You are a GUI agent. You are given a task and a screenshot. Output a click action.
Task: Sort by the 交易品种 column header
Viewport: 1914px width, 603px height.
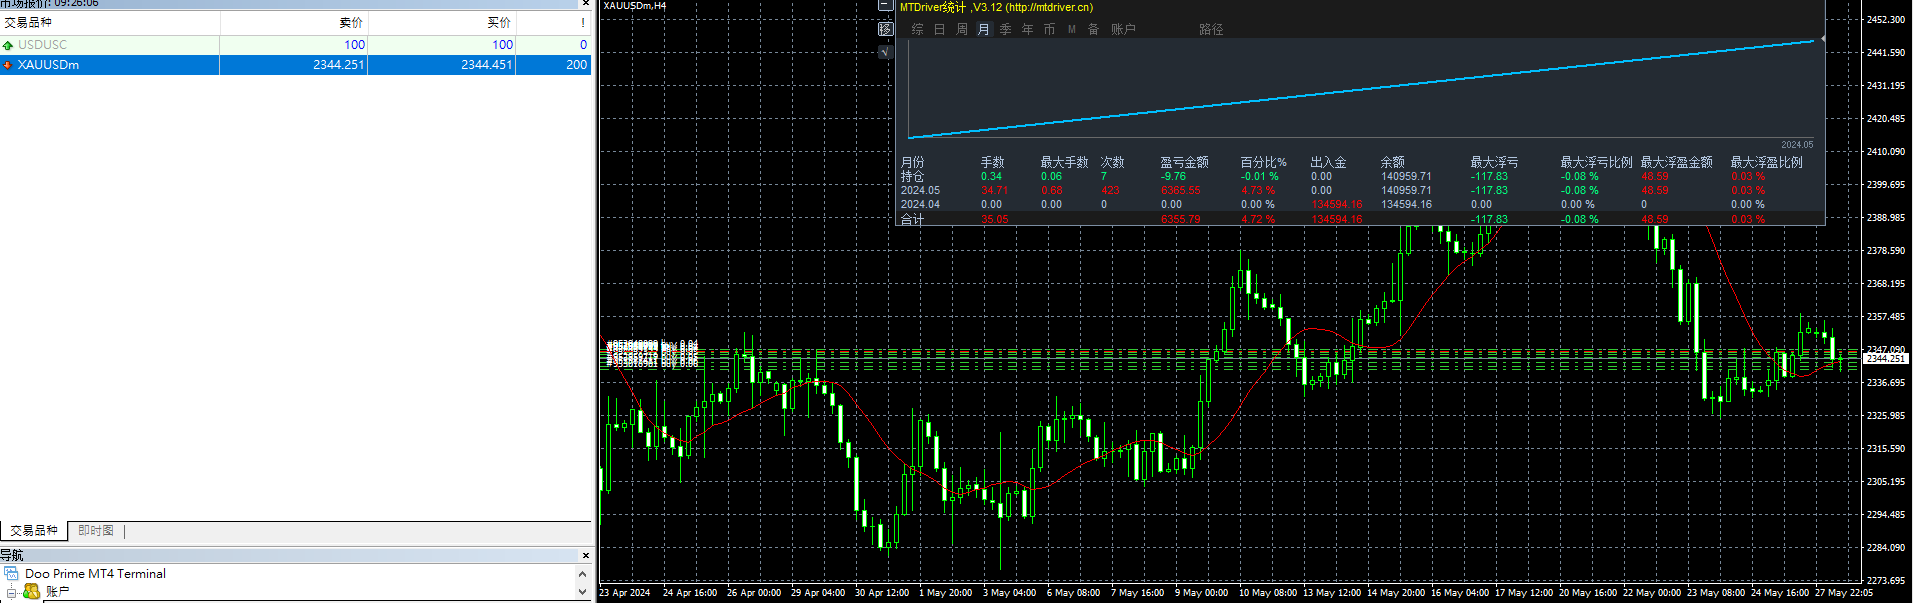[x=110, y=22]
